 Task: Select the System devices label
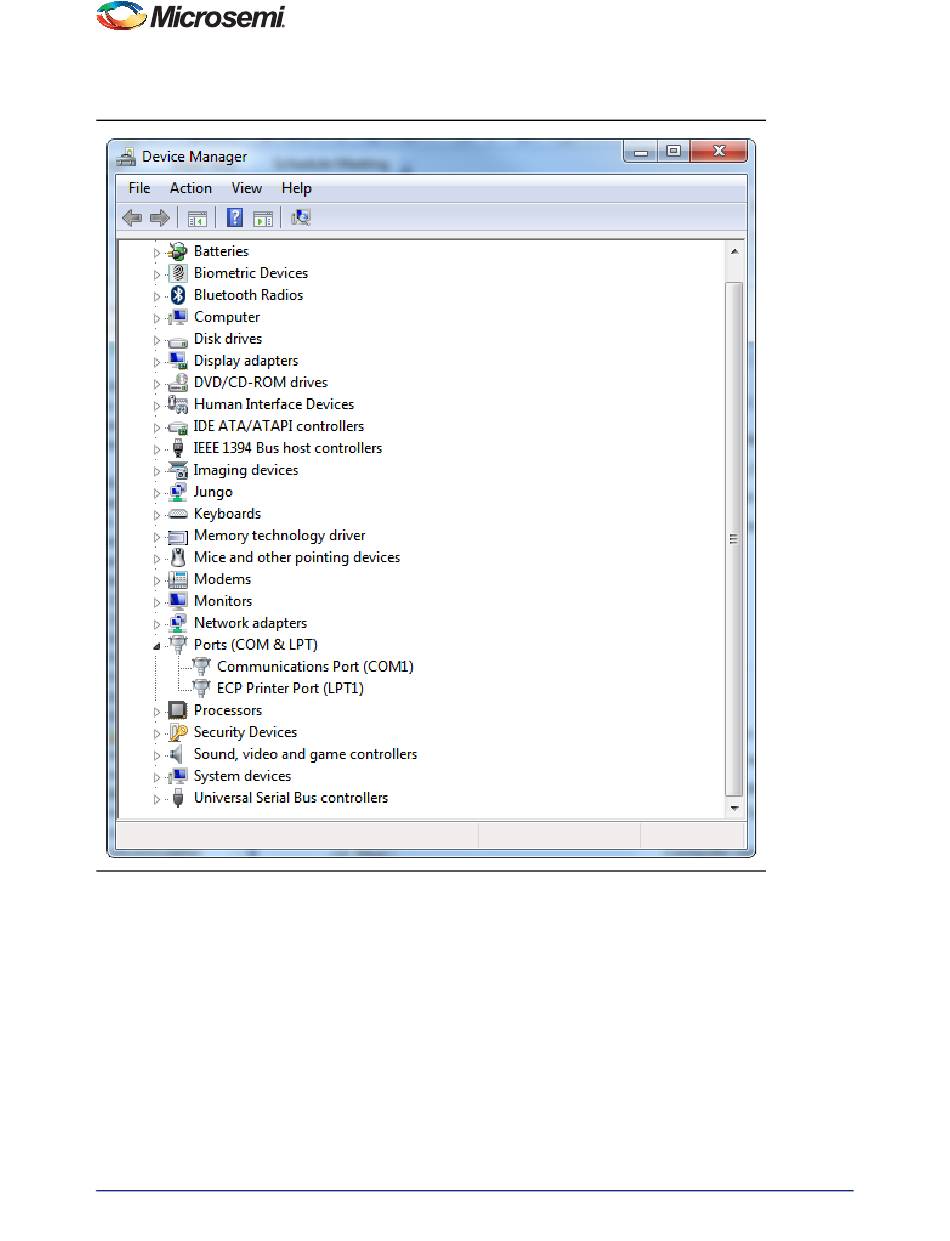click(242, 776)
